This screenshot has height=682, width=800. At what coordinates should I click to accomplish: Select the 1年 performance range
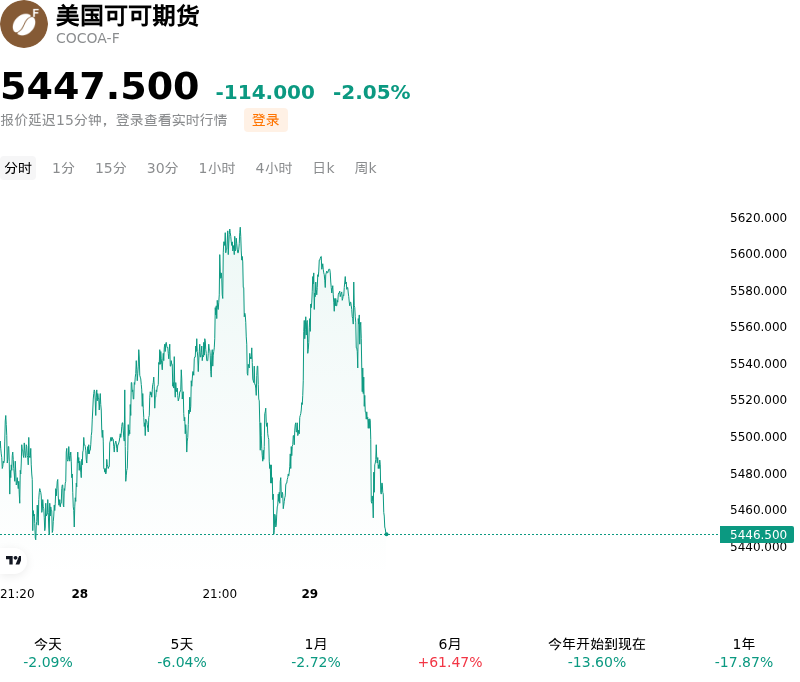[x=744, y=653]
